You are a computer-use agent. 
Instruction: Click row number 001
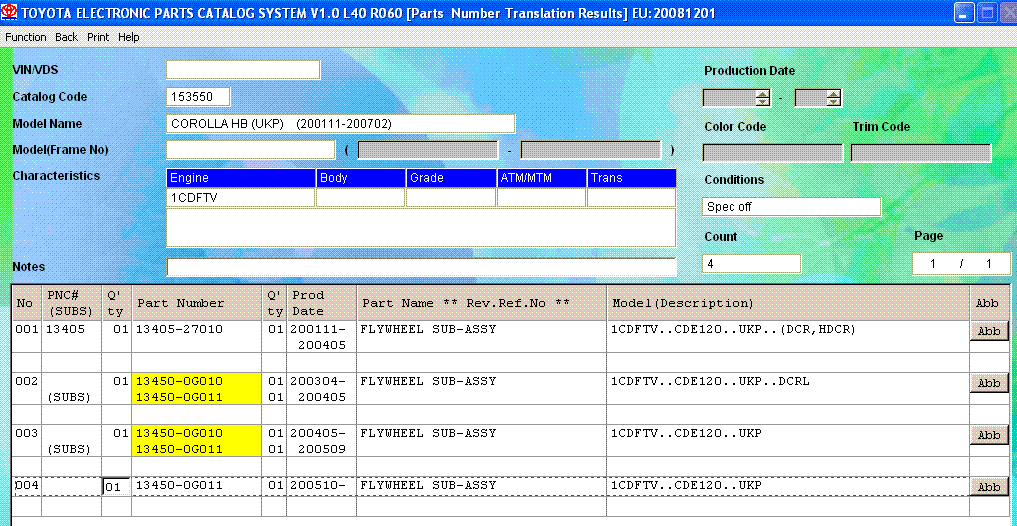point(25,329)
